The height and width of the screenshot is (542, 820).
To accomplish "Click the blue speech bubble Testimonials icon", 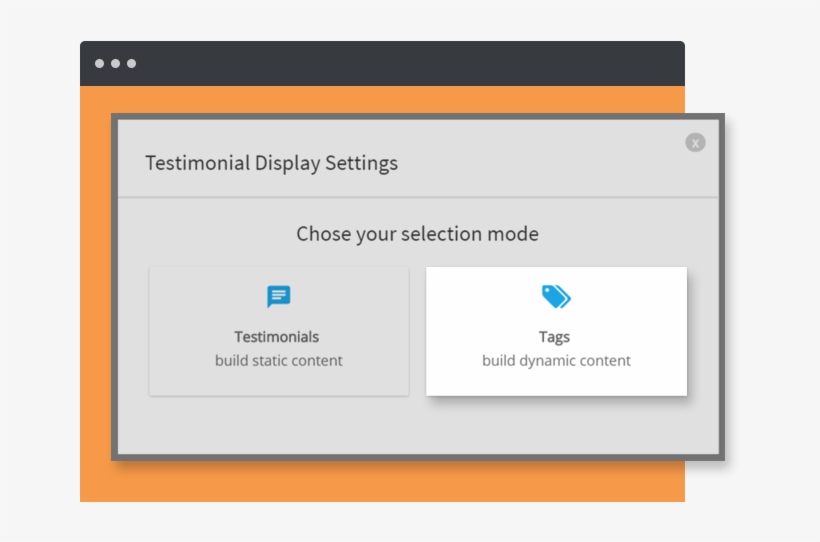I will click(279, 297).
